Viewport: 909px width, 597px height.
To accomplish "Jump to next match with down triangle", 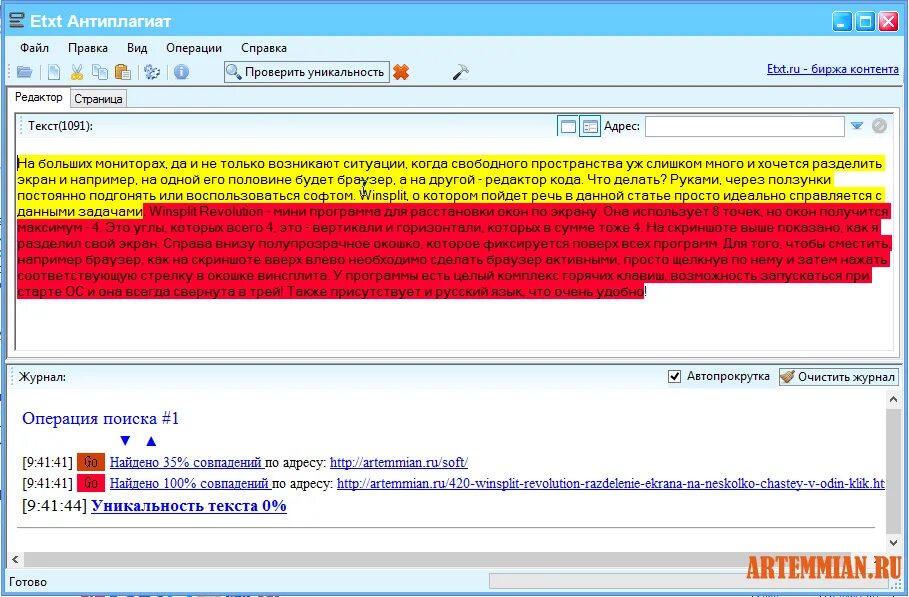I will (125, 441).
